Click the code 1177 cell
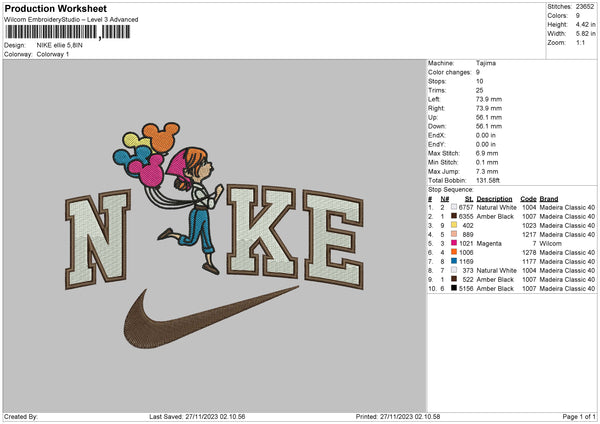This screenshot has width=600, height=424. tap(529, 261)
